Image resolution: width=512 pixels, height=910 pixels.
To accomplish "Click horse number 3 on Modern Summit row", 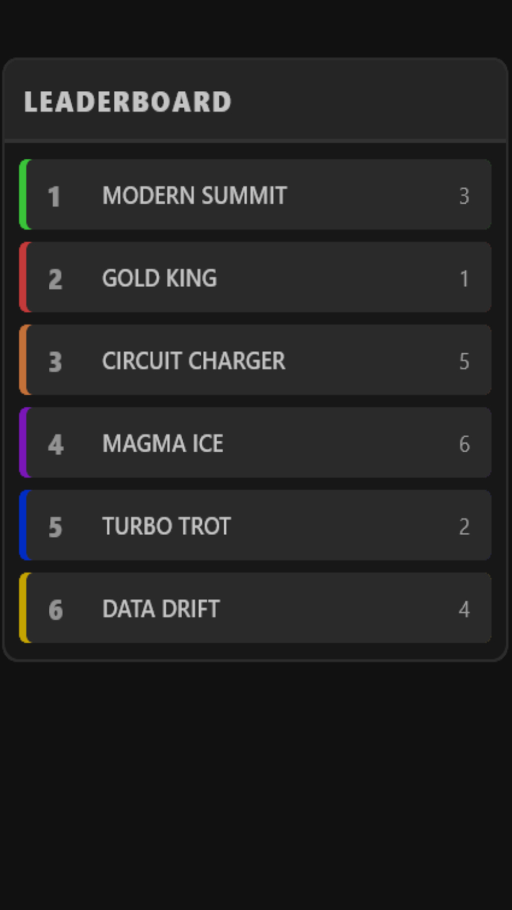I will (x=464, y=196).
